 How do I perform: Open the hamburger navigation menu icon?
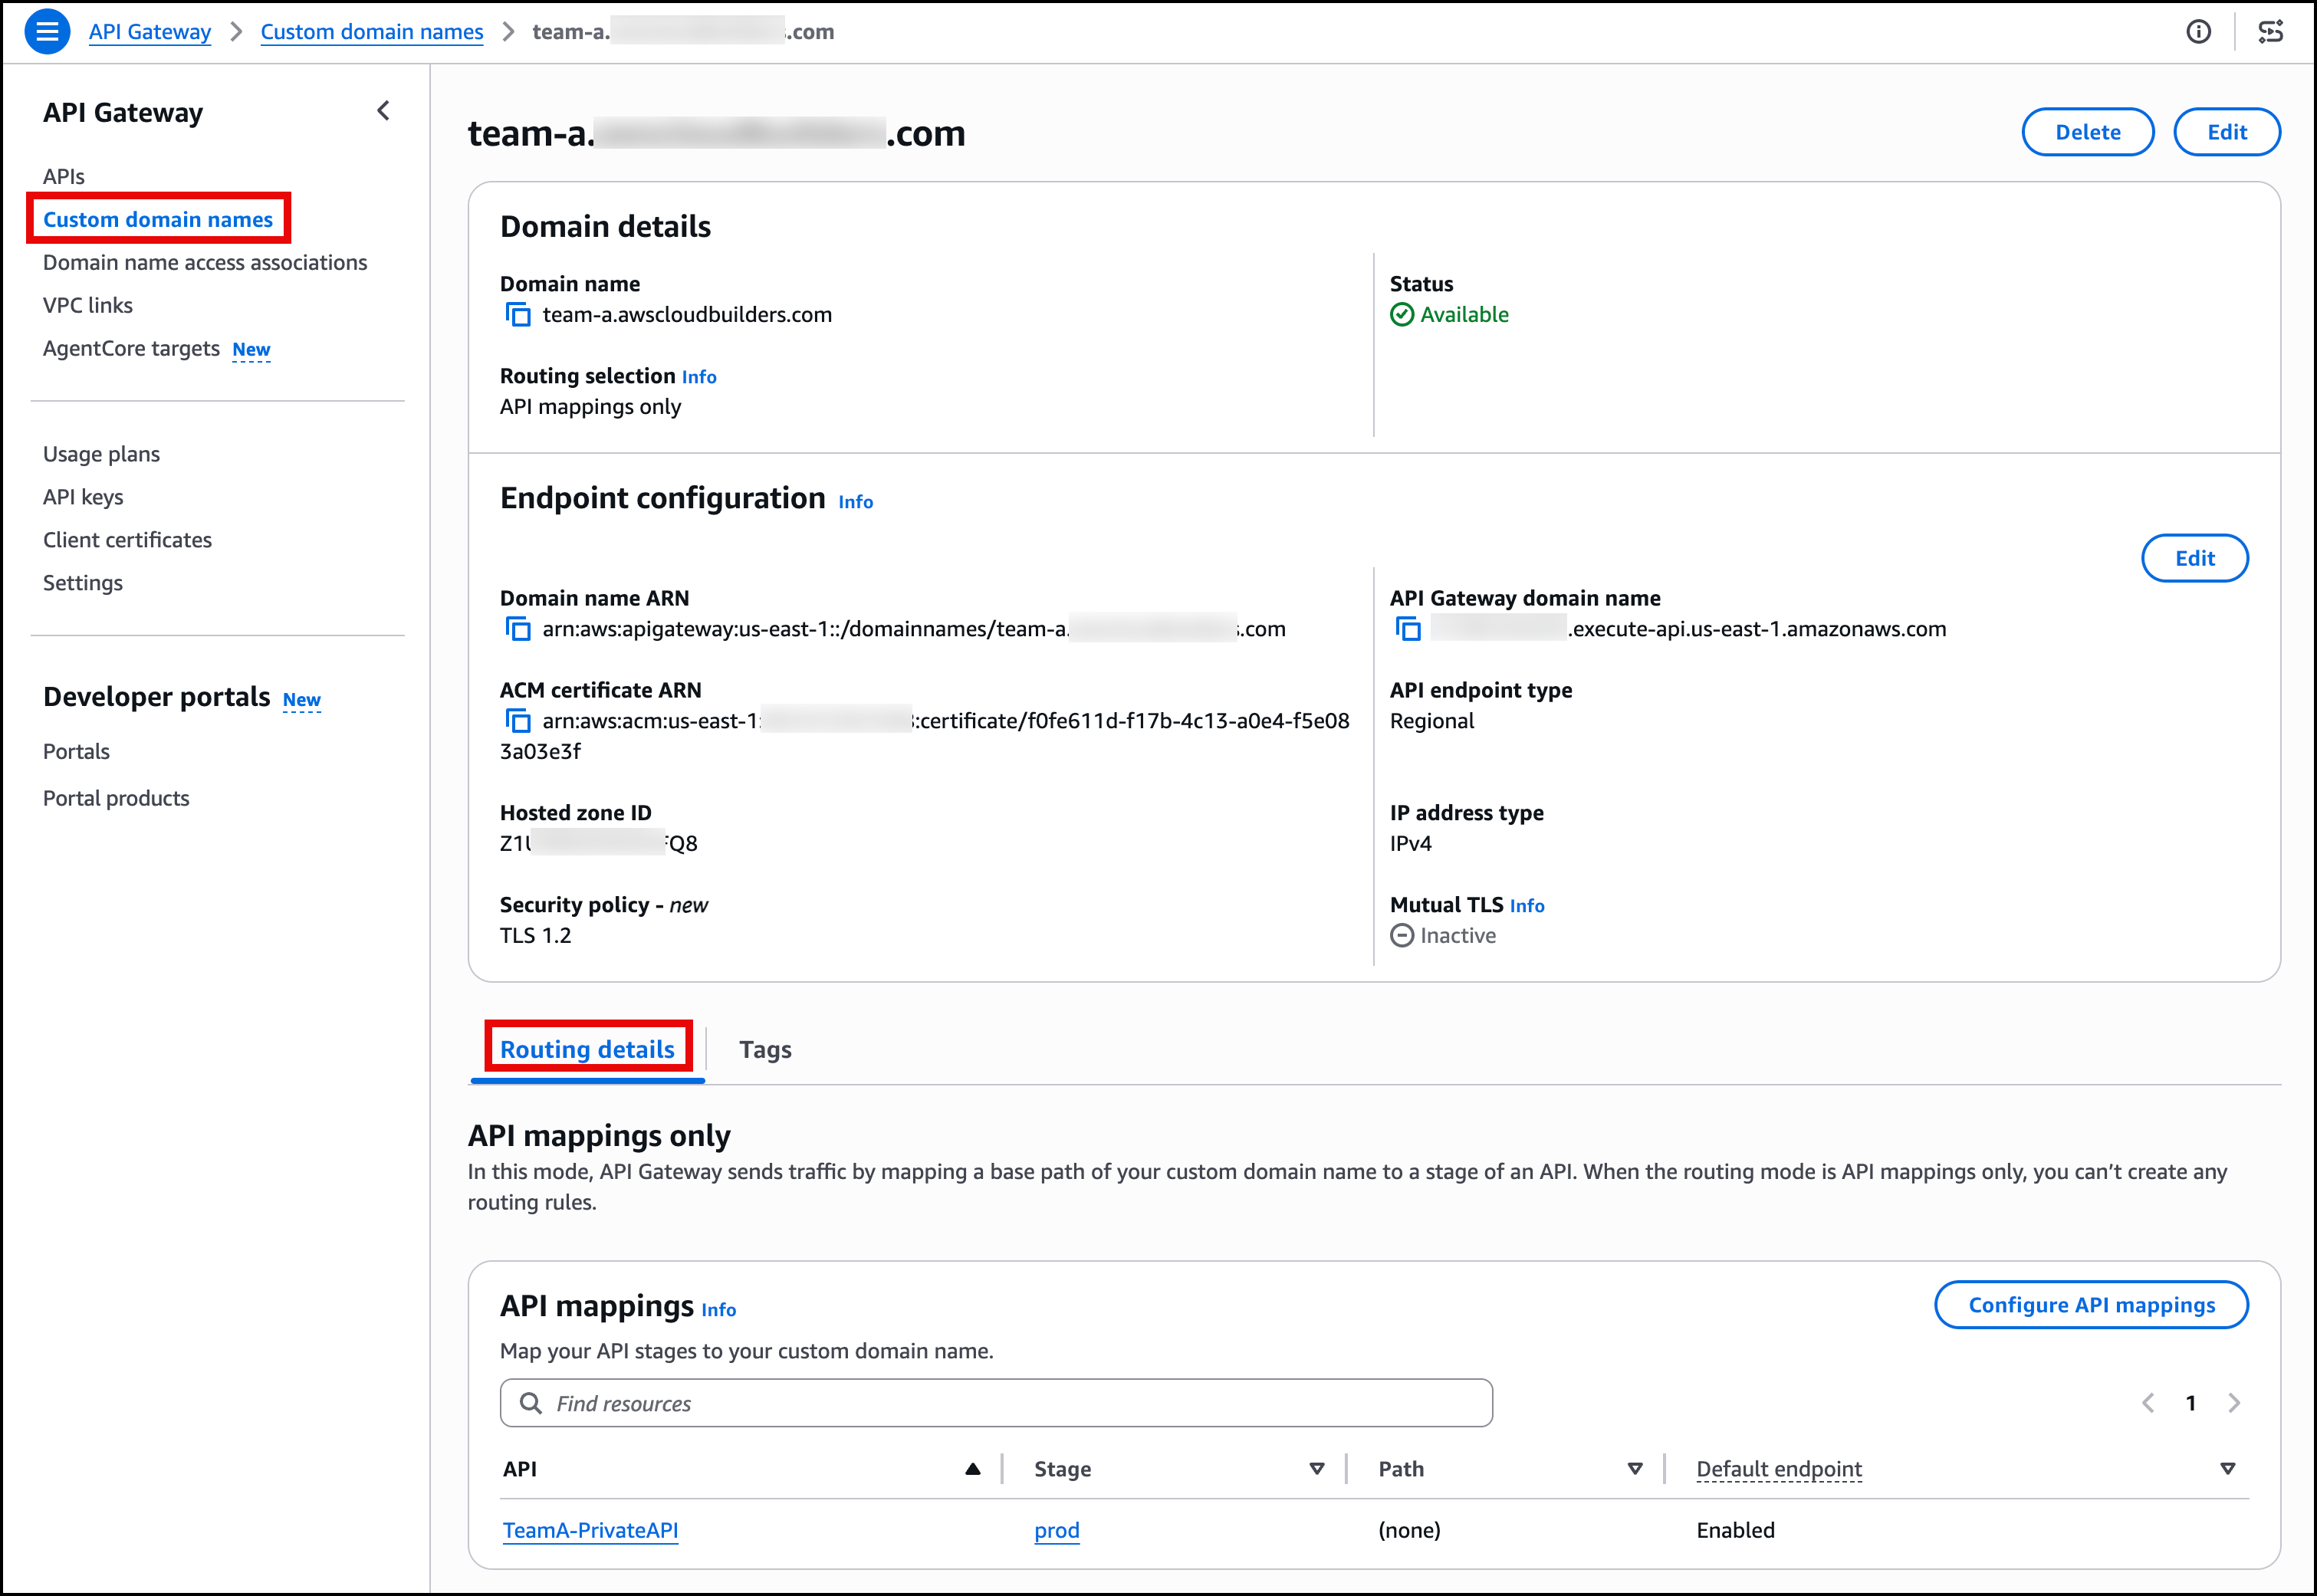[46, 31]
